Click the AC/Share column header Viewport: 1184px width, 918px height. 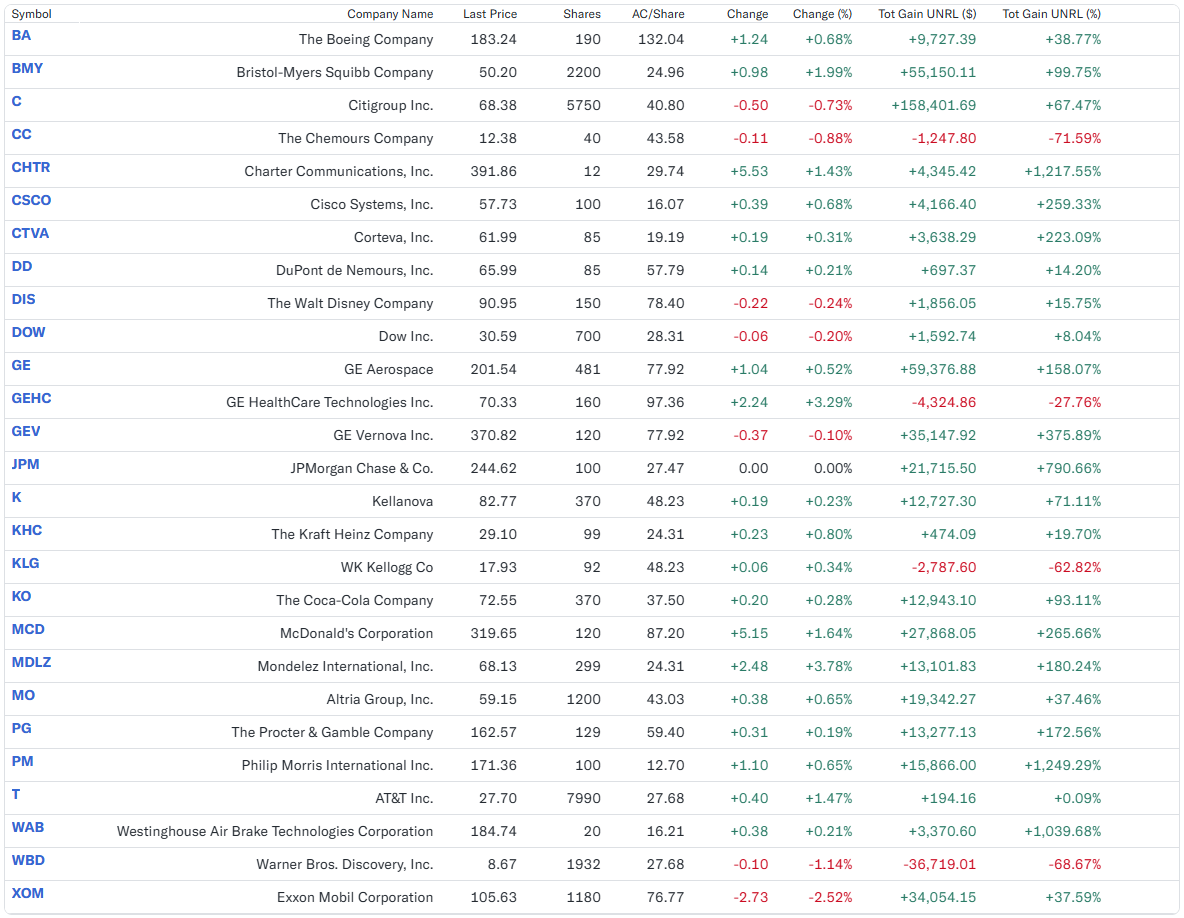[x=658, y=14]
